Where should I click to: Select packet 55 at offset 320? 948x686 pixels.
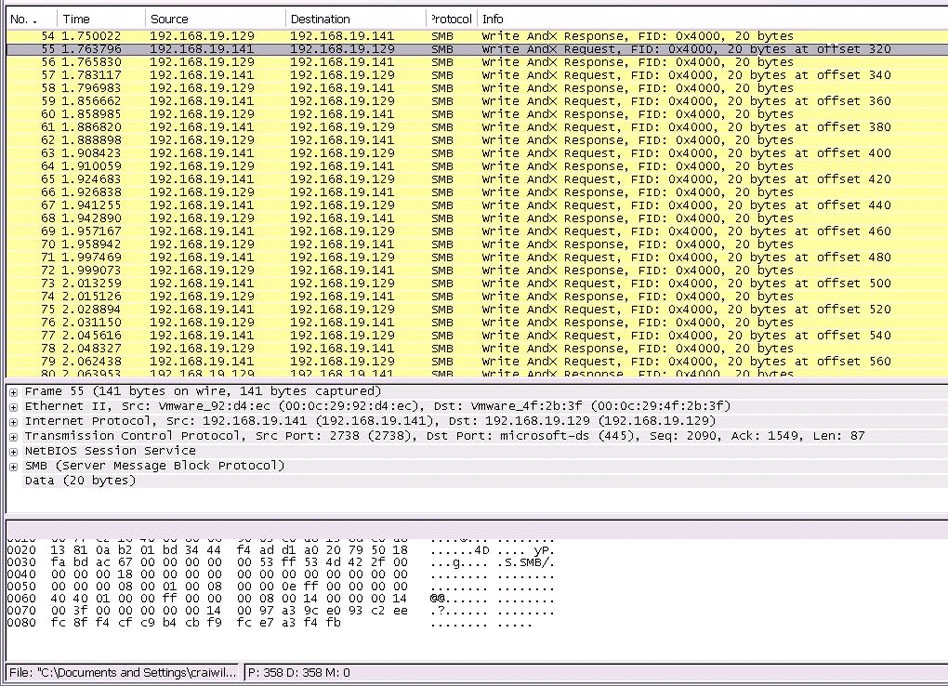tap(477, 49)
